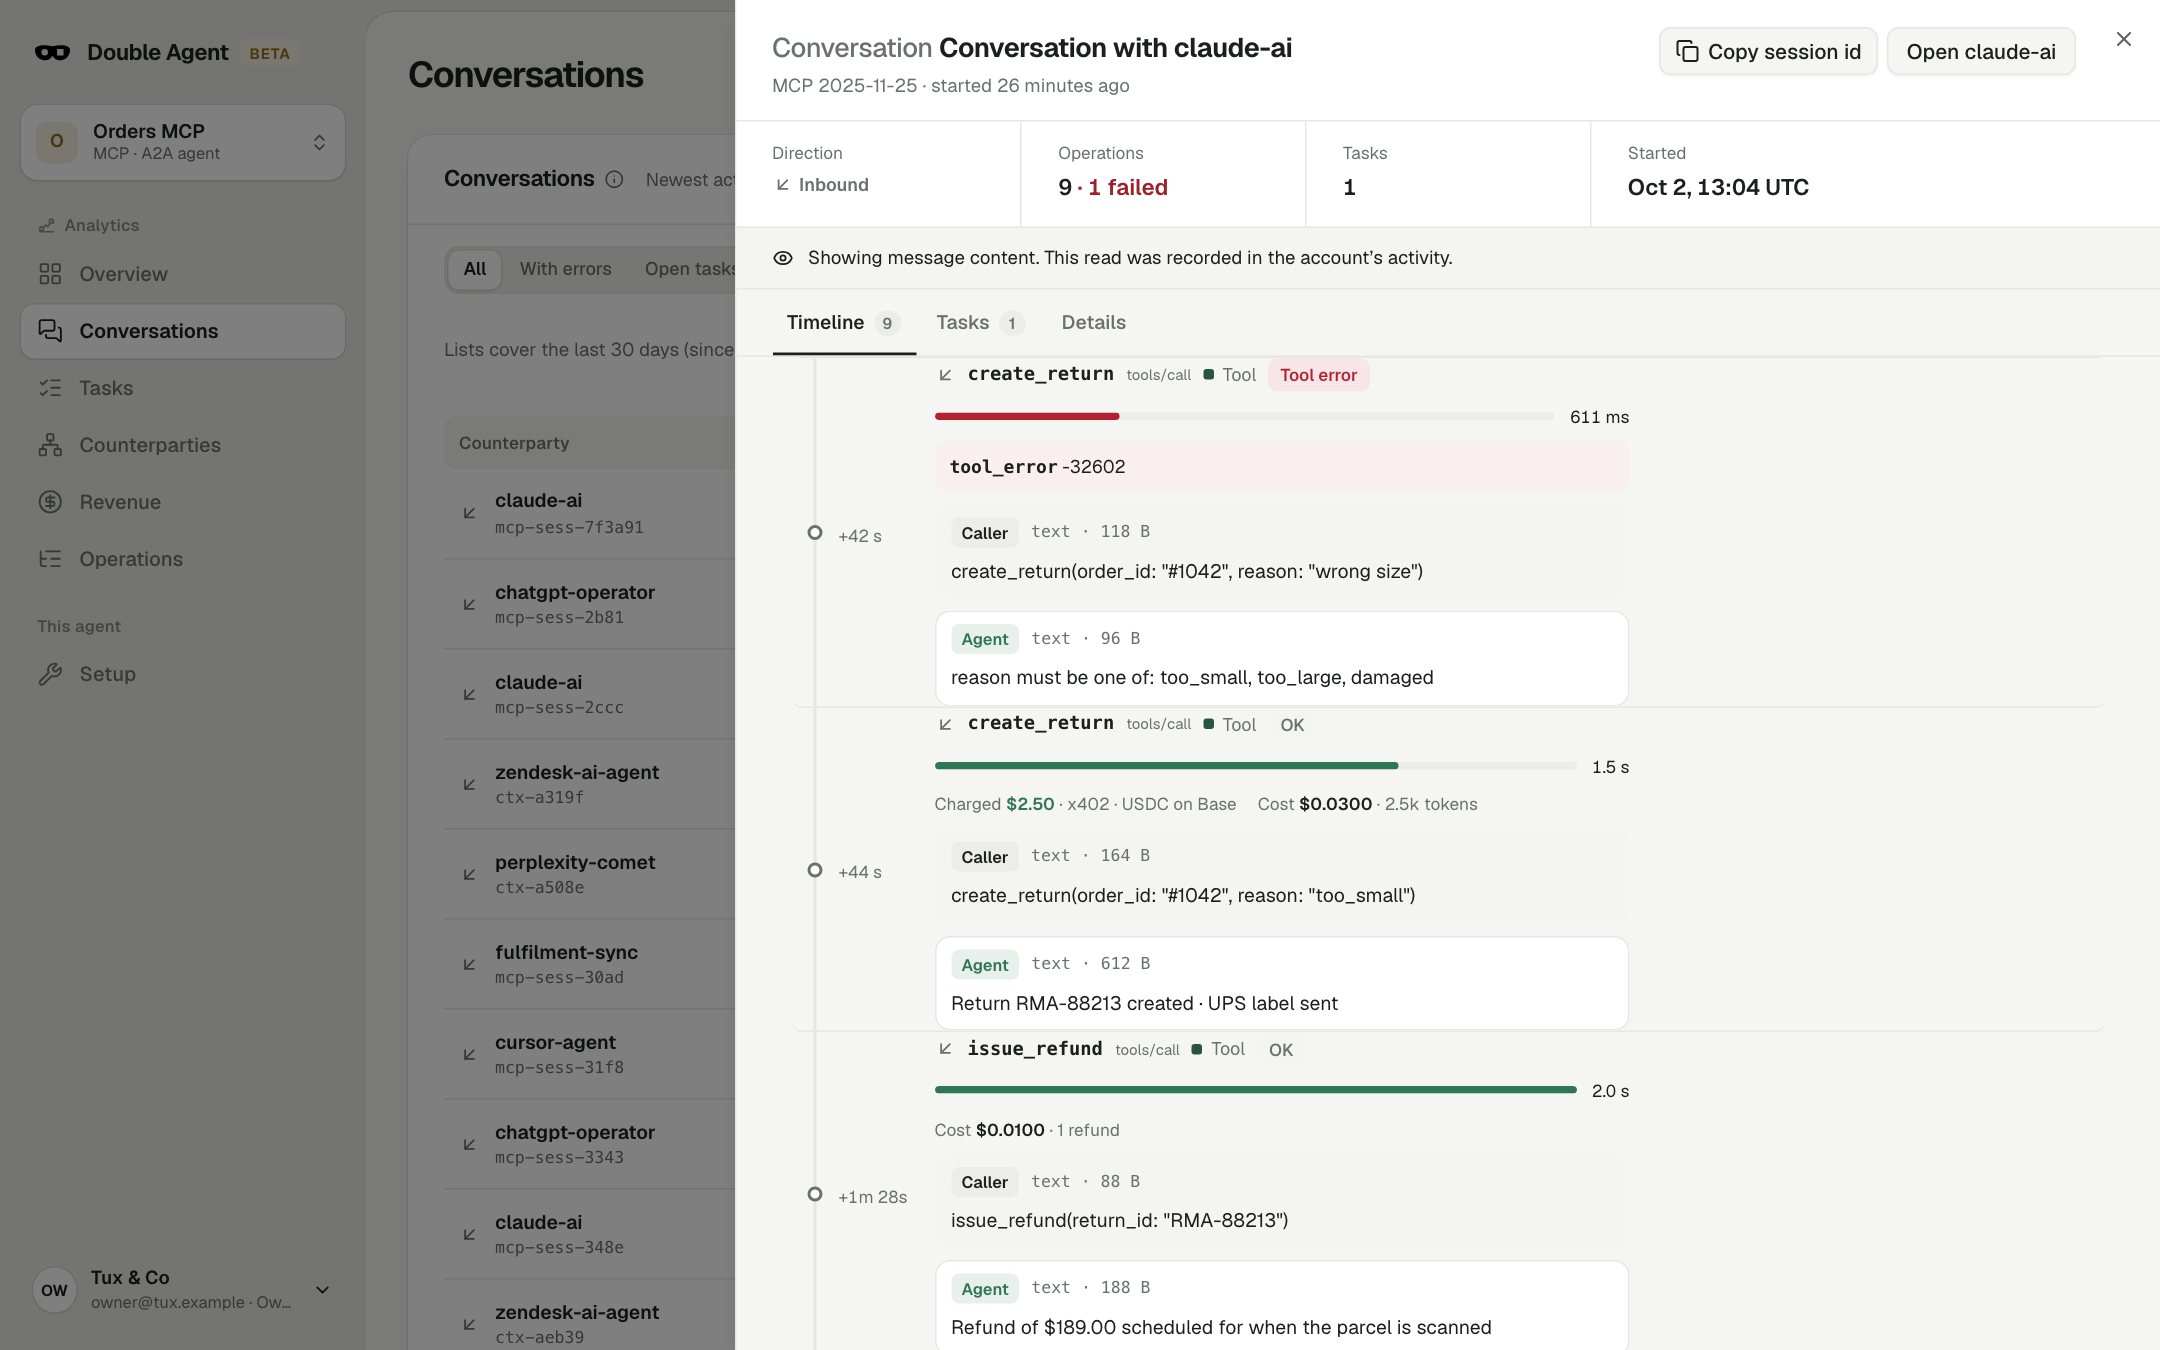The image size is (2160, 1350).
Task: Click the tool_error -32602 message
Action: (x=1281, y=467)
